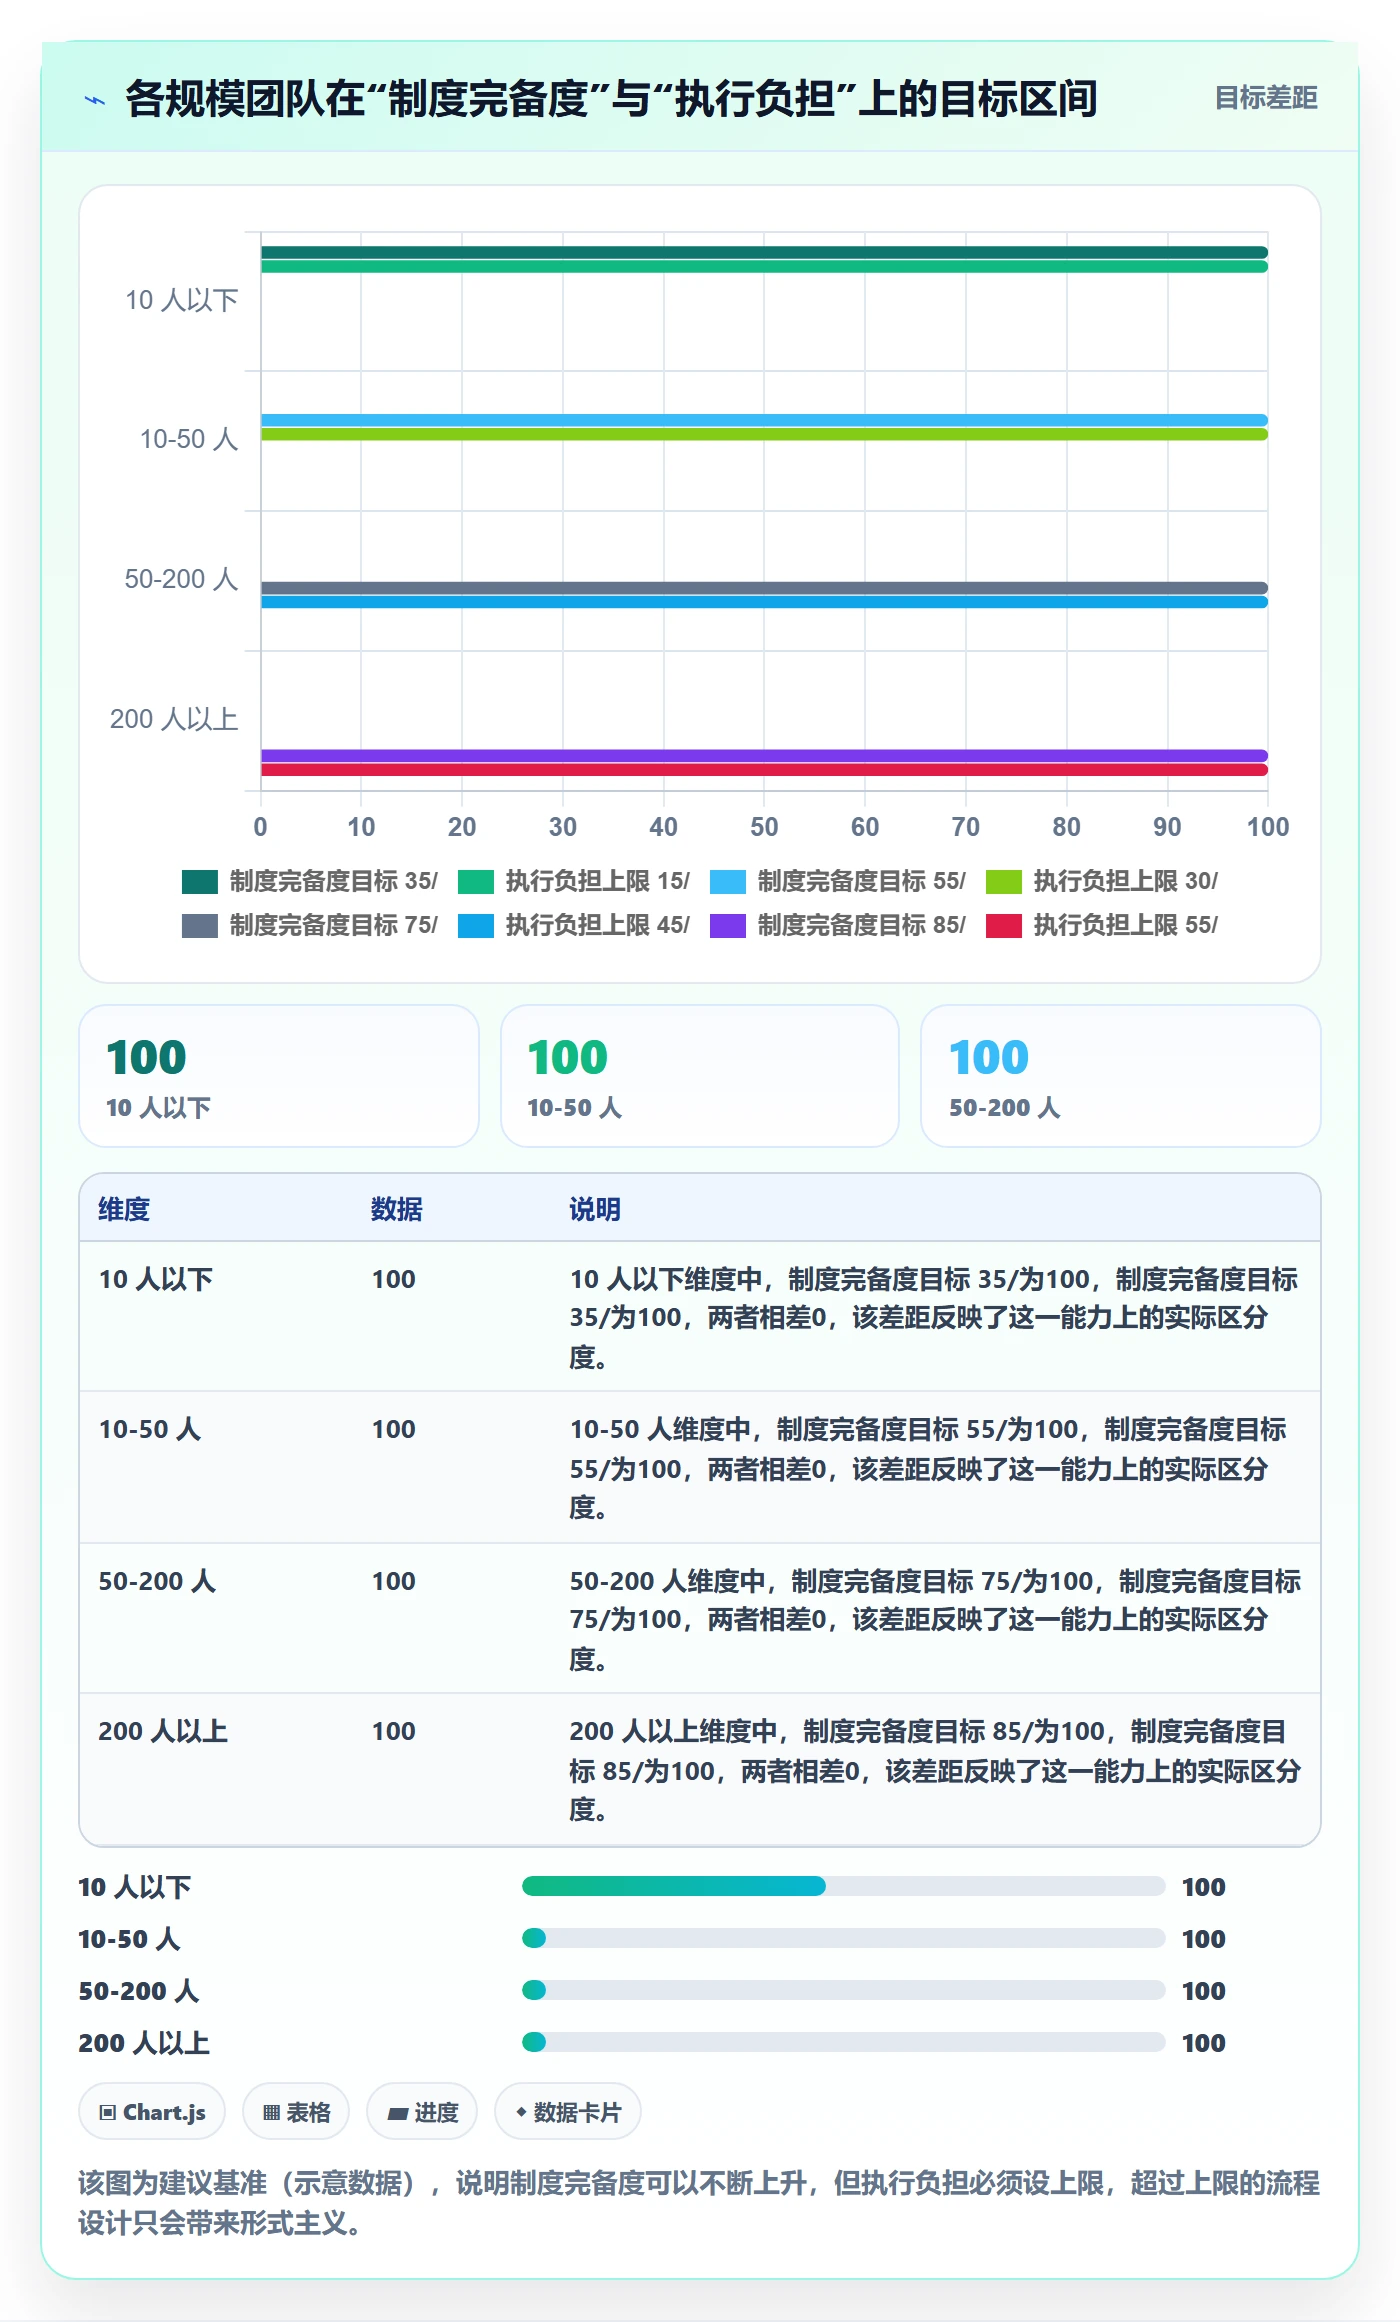Click the 50-200 人 progress bar
Screen dimensions: 1400x2322
(844, 1990)
